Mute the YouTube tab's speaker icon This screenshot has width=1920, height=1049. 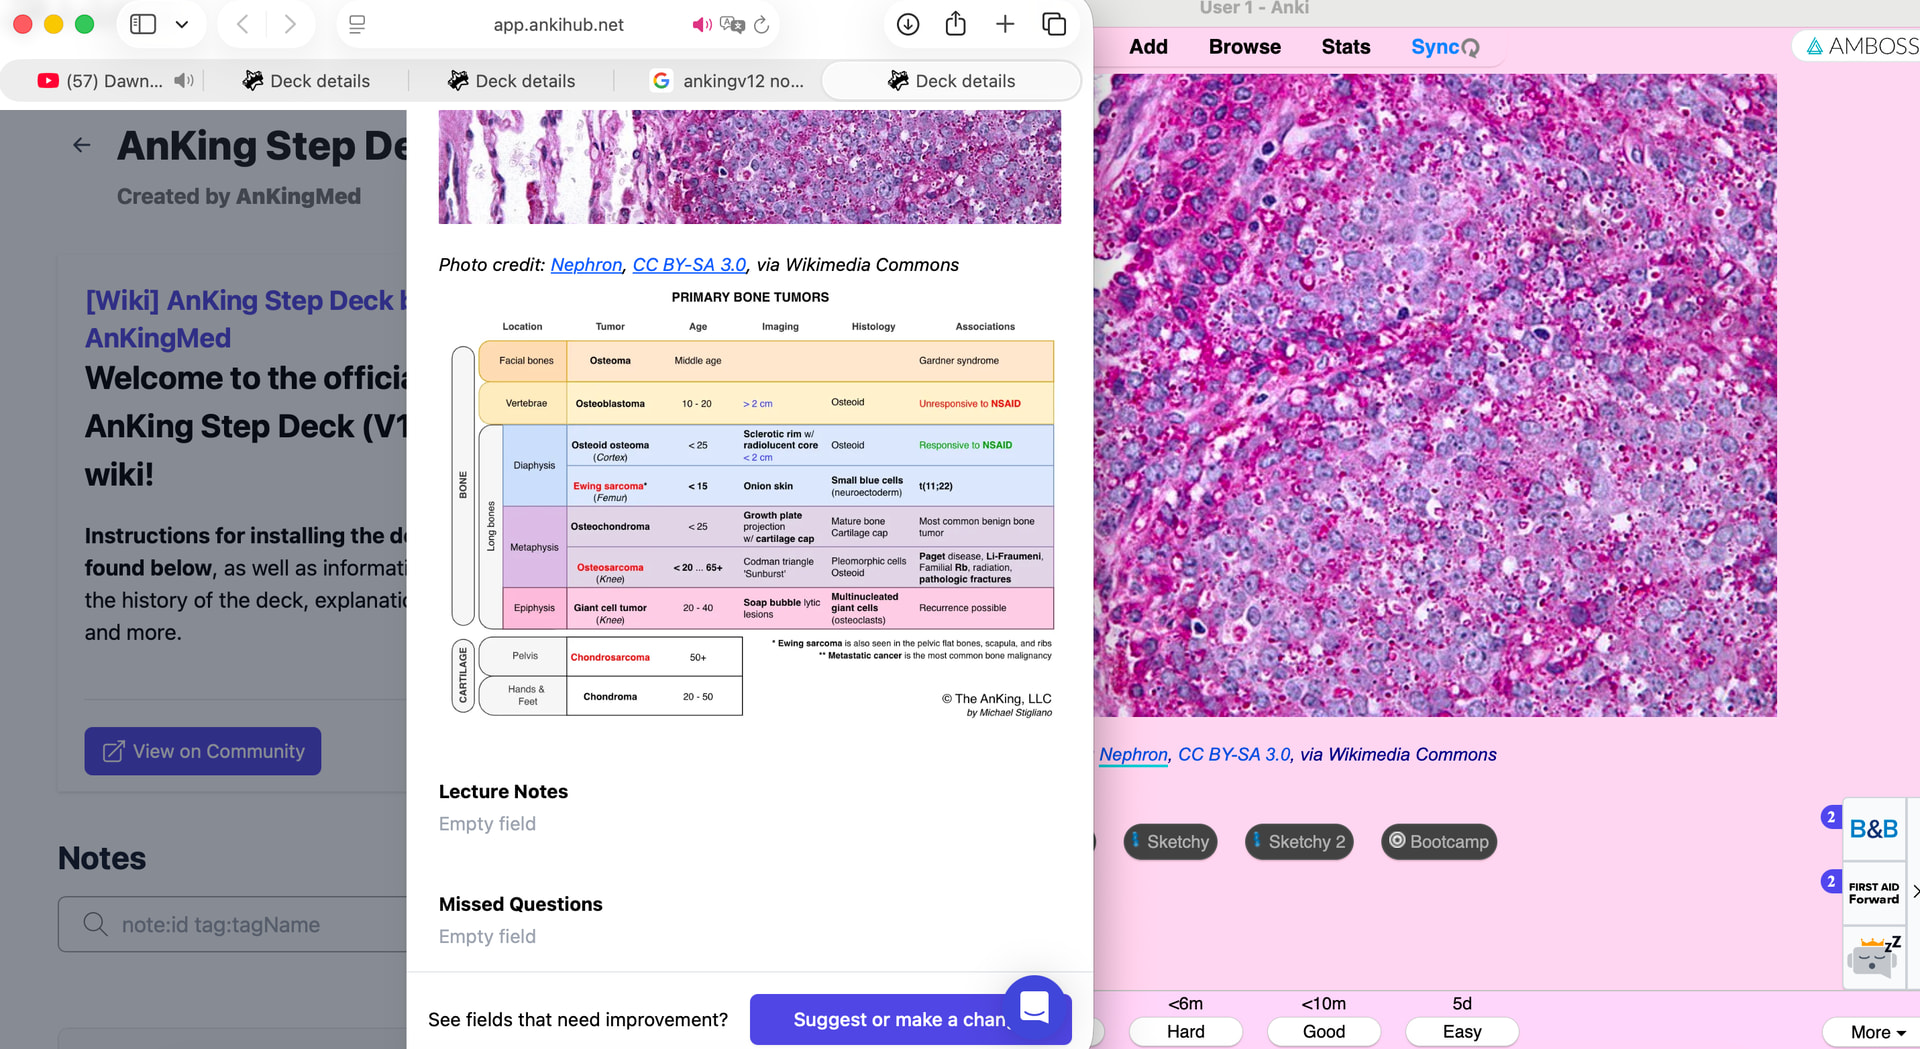point(183,80)
